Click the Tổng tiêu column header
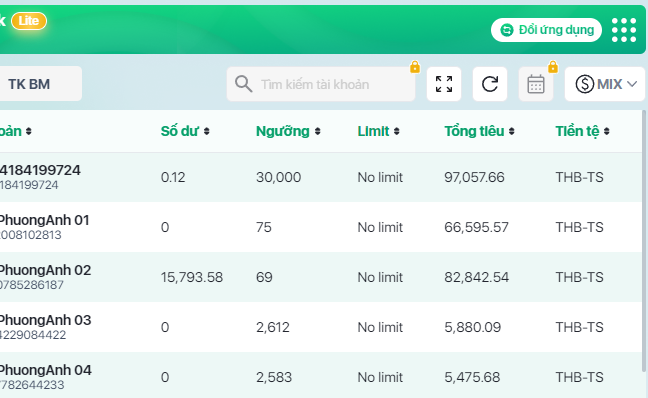Image resolution: width=648 pixels, height=398 pixels. point(474,131)
